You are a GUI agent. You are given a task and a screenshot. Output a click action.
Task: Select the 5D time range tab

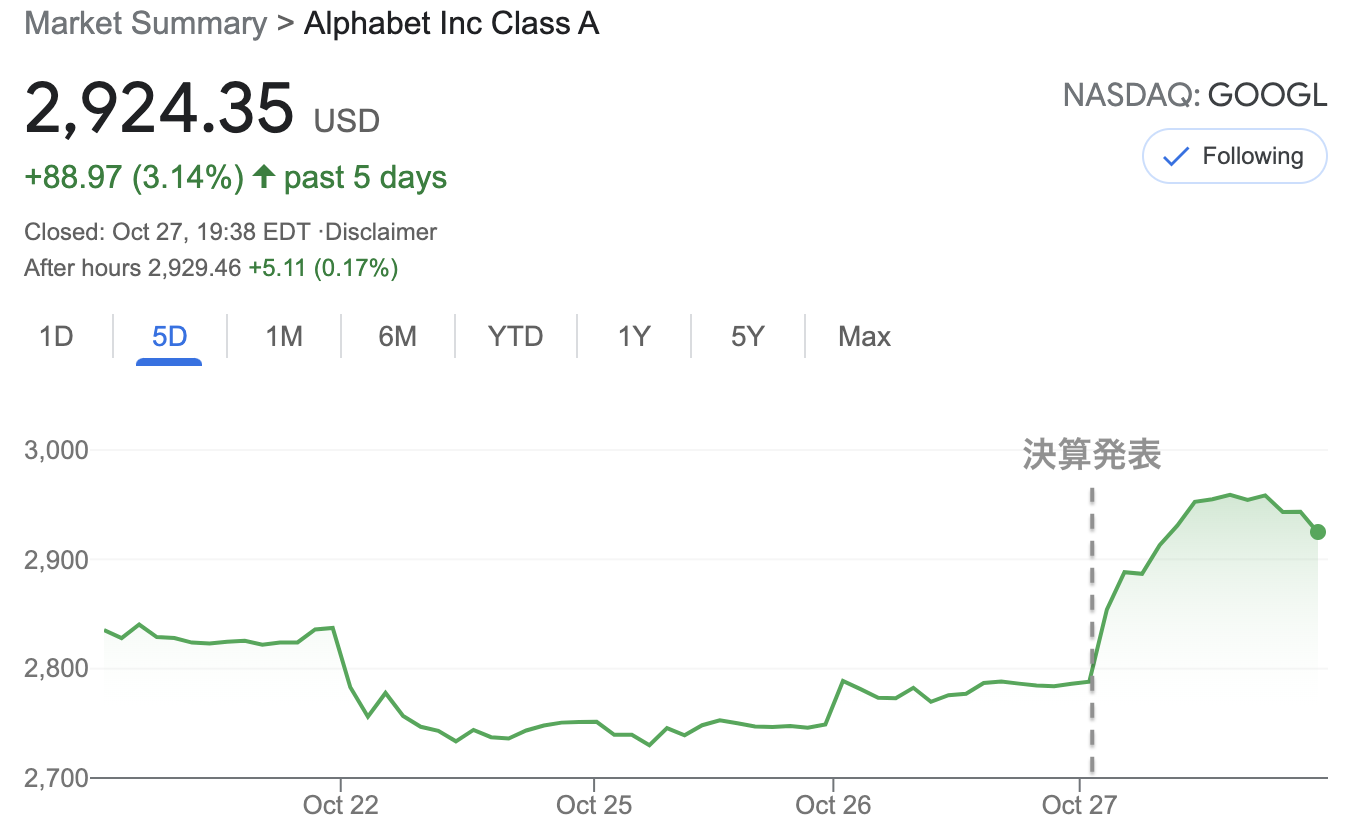point(169,337)
